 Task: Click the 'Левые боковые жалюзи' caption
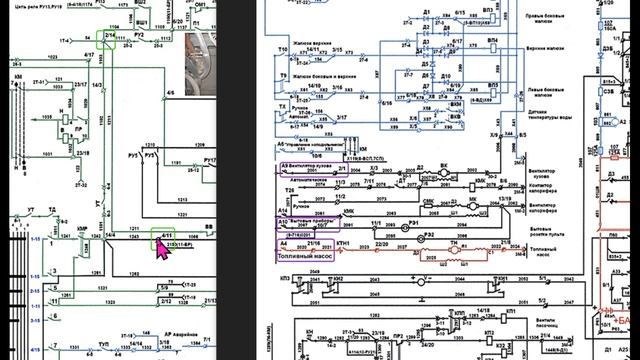(546, 92)
